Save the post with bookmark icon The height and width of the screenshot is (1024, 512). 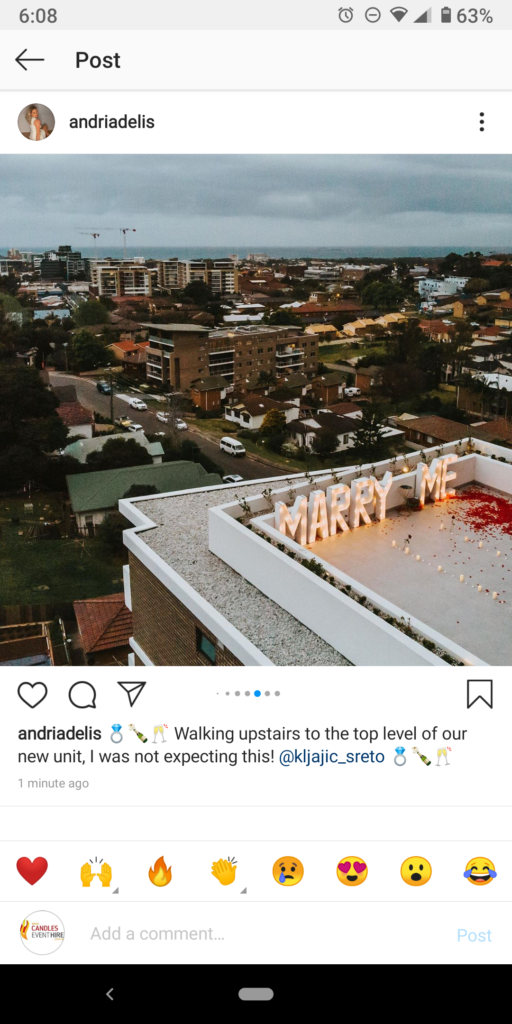click(x=479, y=694)
